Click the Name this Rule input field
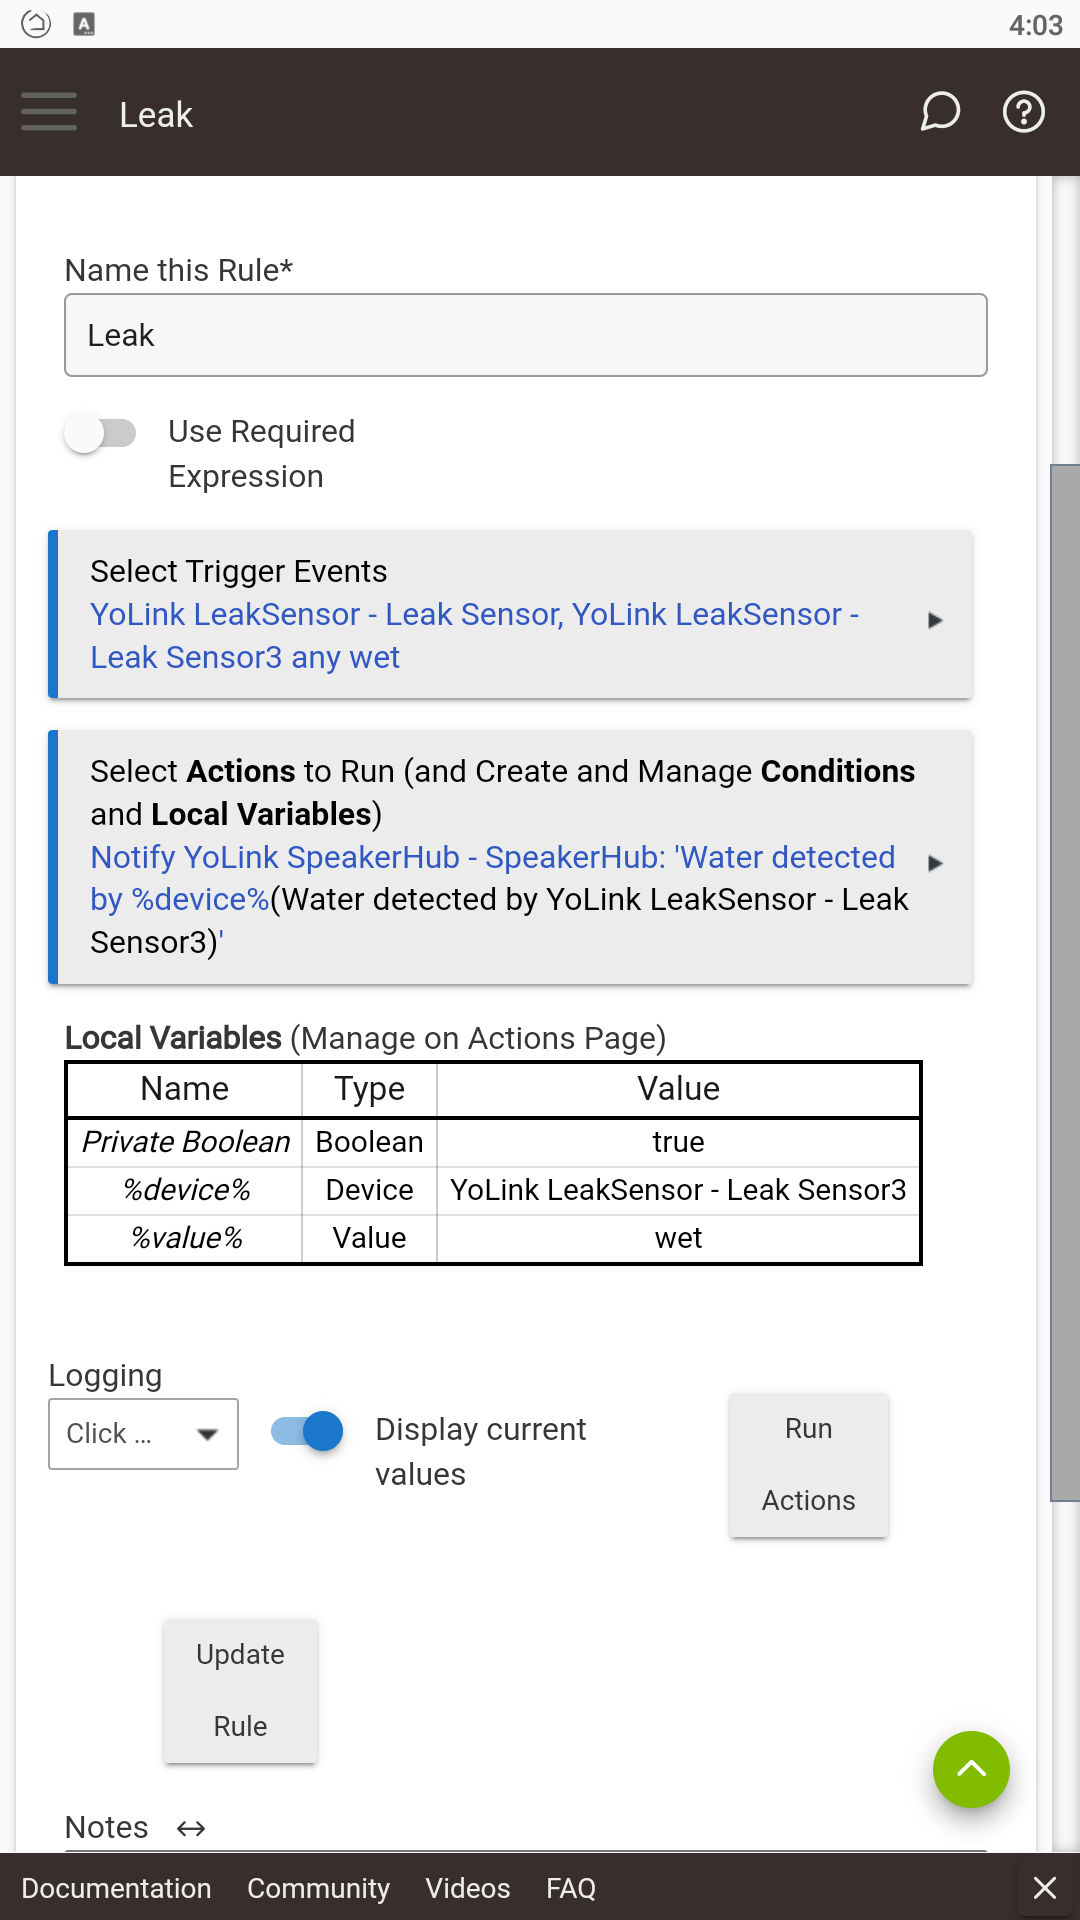This screenshot has height=1920, width=1080. pyautogui.click(x=526, y=335)
